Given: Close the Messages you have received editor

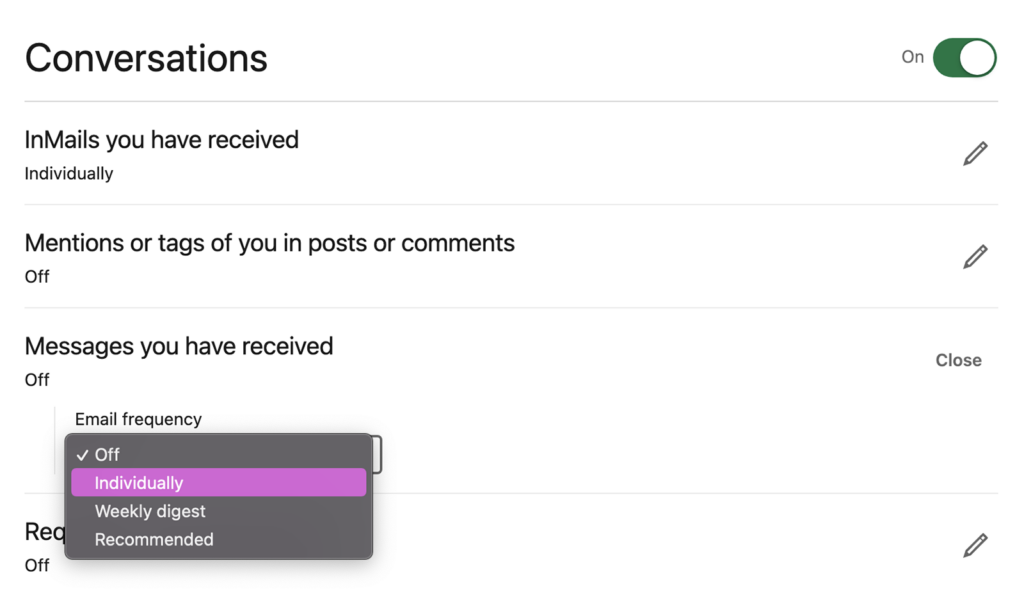Looking at the screenshot, I should 958,360.
